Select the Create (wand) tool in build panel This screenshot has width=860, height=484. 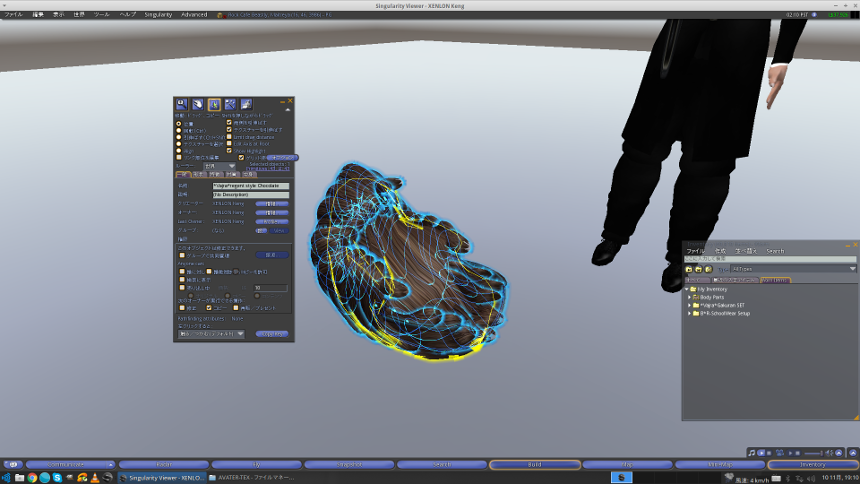tap(230, 104)
